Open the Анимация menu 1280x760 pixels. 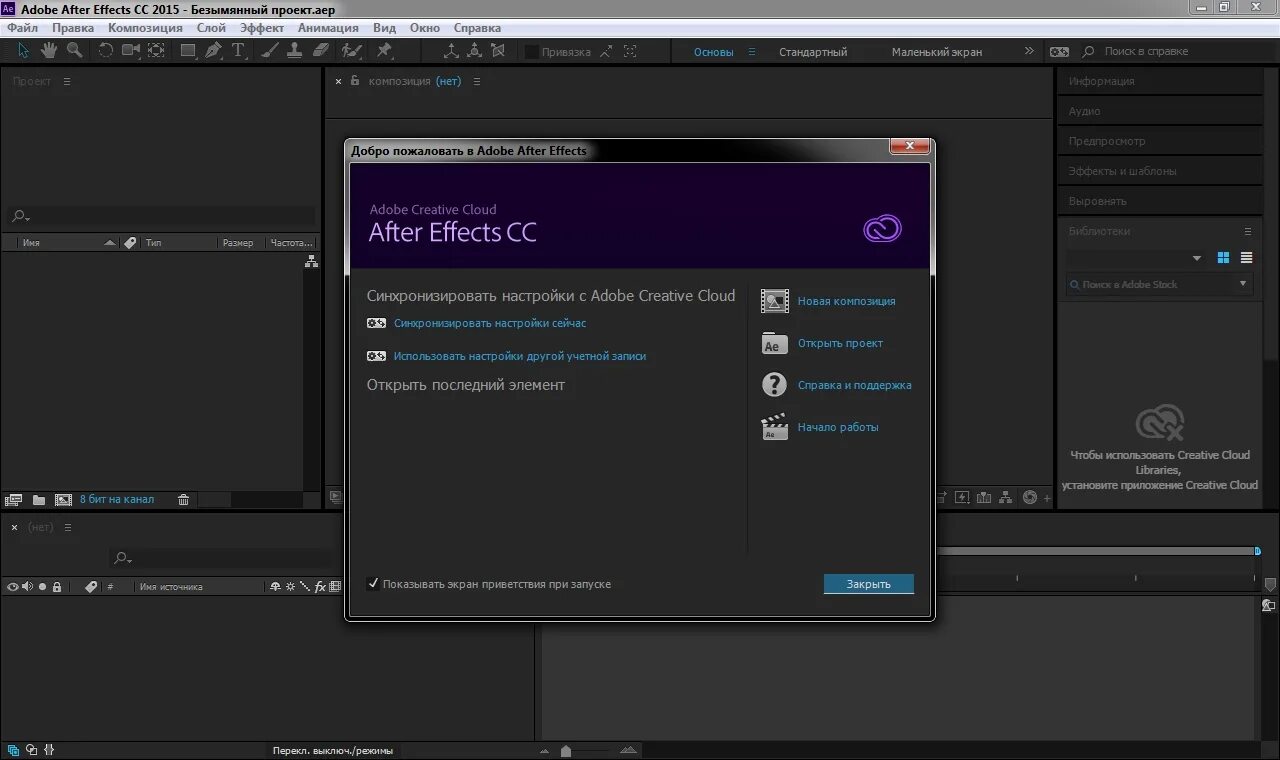click(x=328, y=28)
